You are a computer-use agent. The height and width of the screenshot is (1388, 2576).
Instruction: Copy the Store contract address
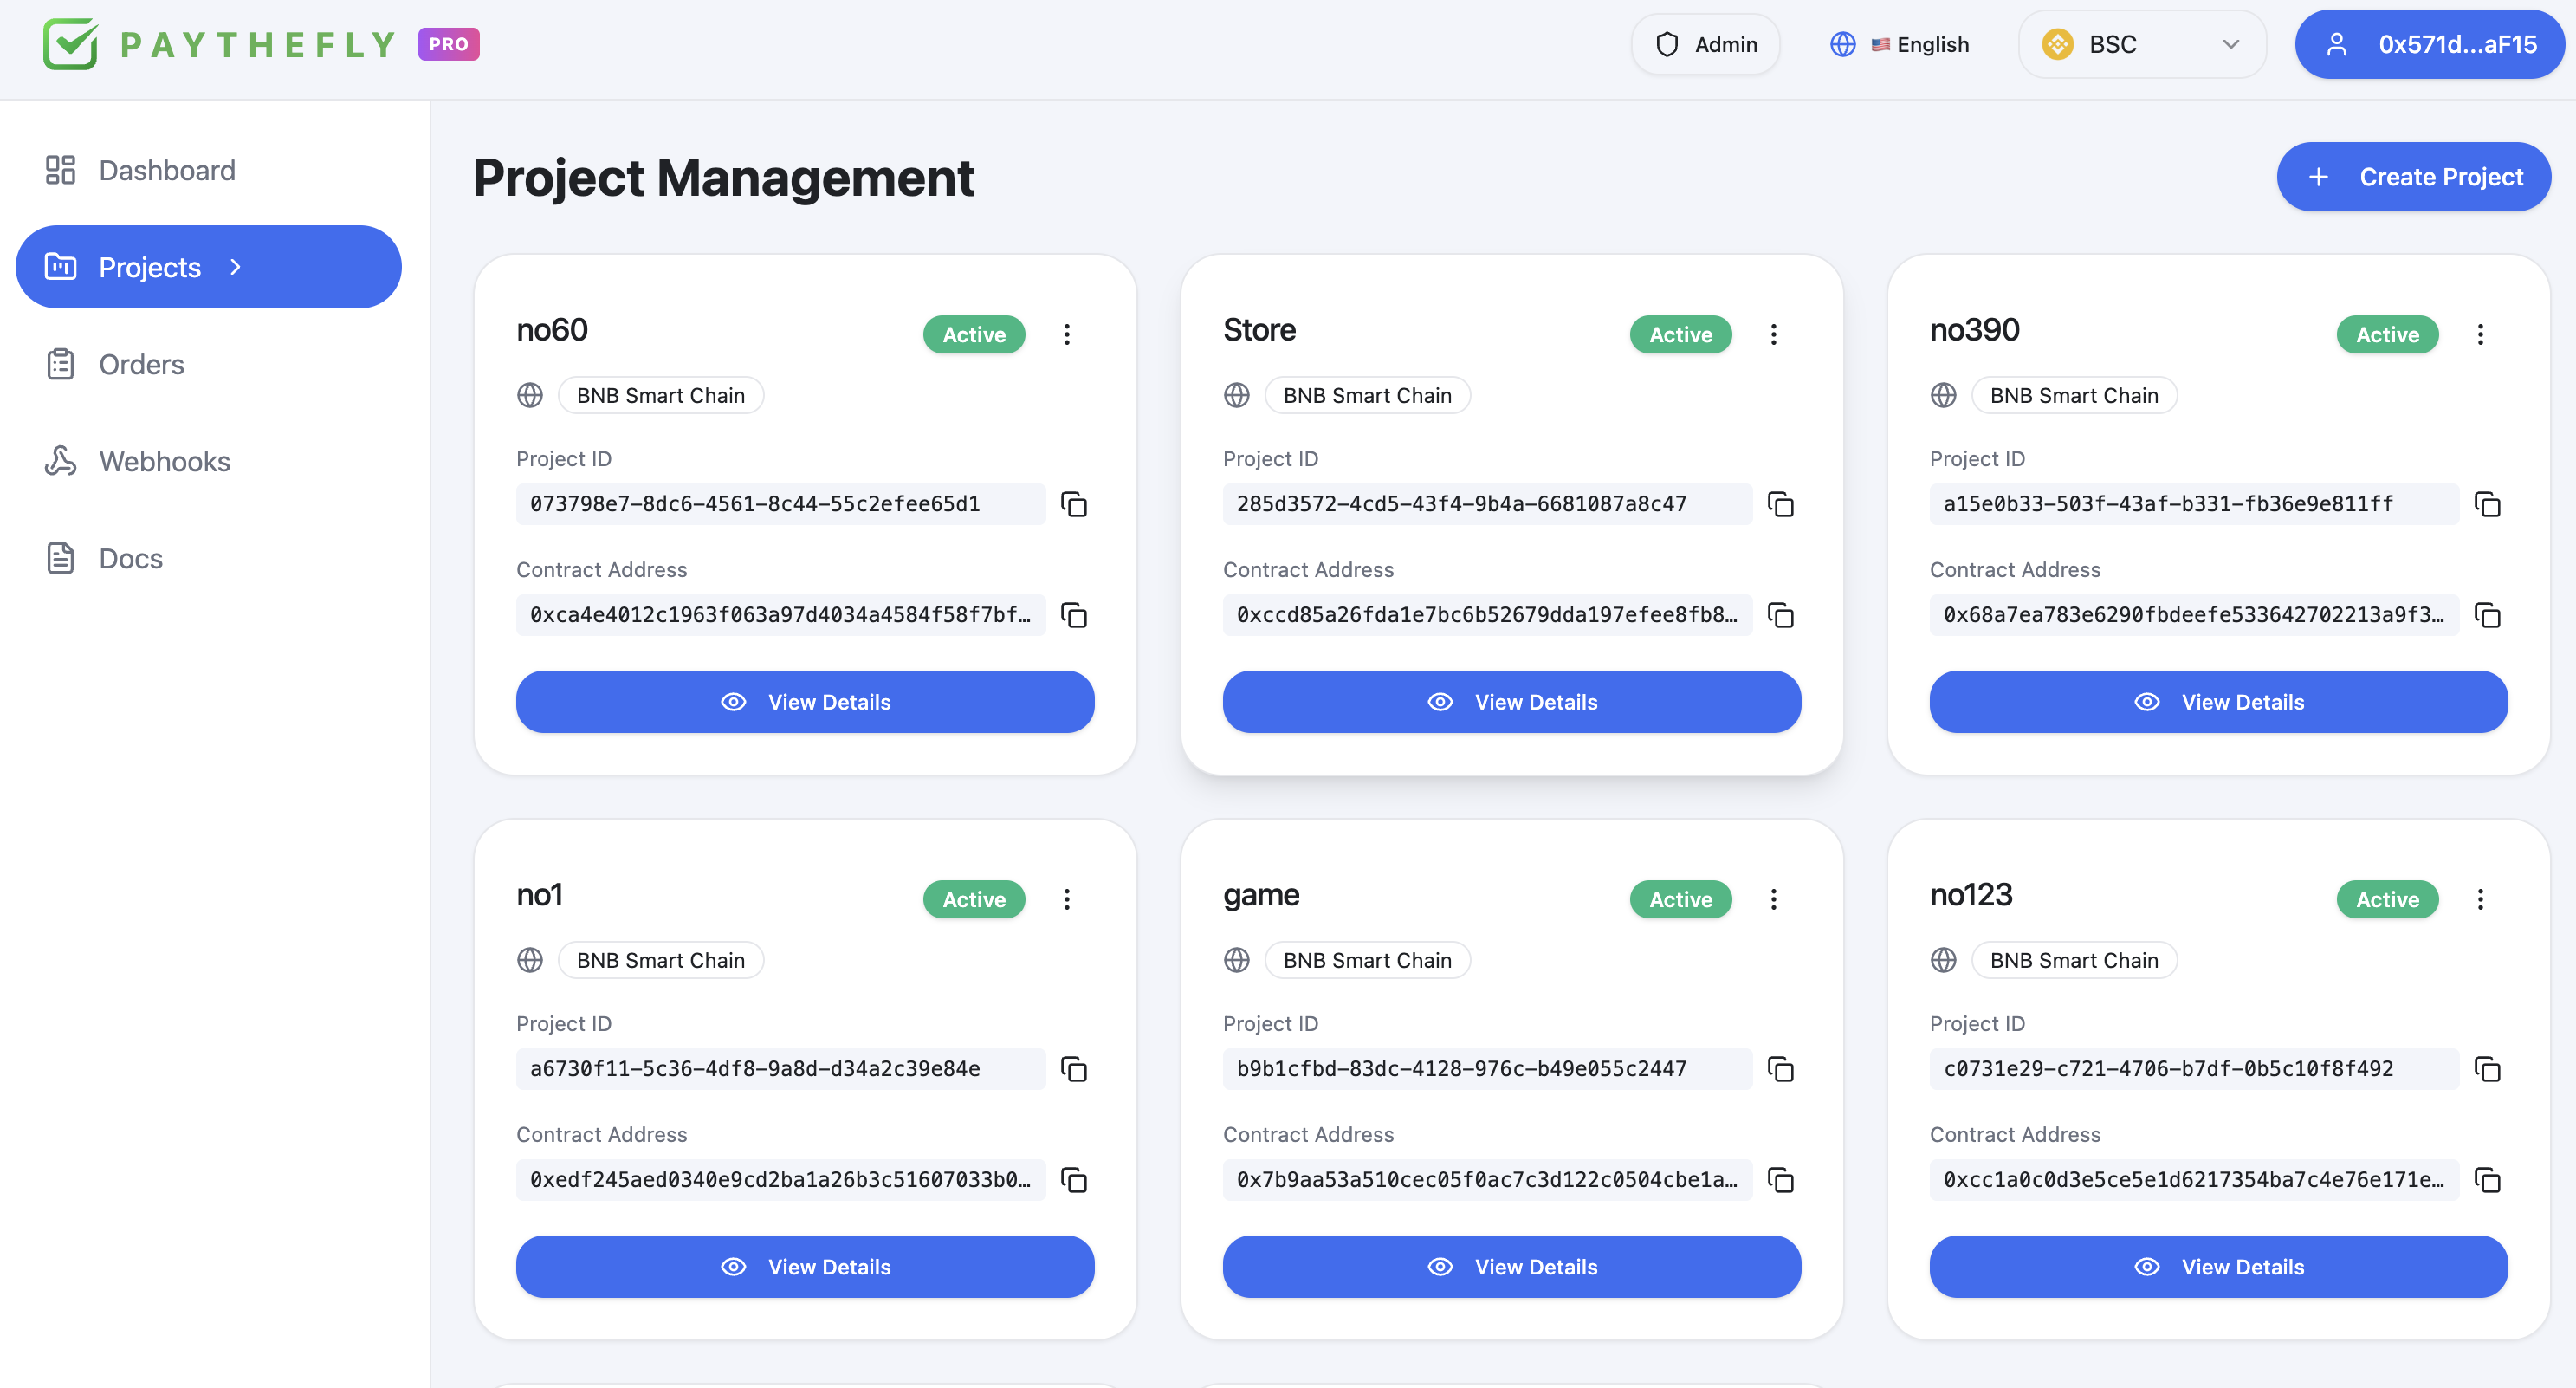[1780, 615]
